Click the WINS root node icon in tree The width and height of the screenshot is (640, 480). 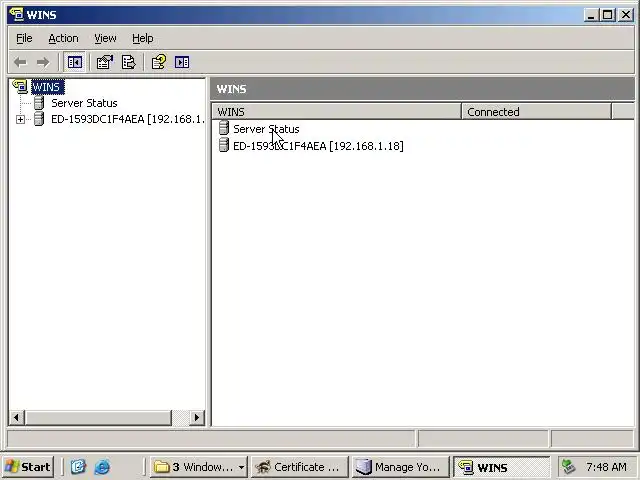(20, 87)
